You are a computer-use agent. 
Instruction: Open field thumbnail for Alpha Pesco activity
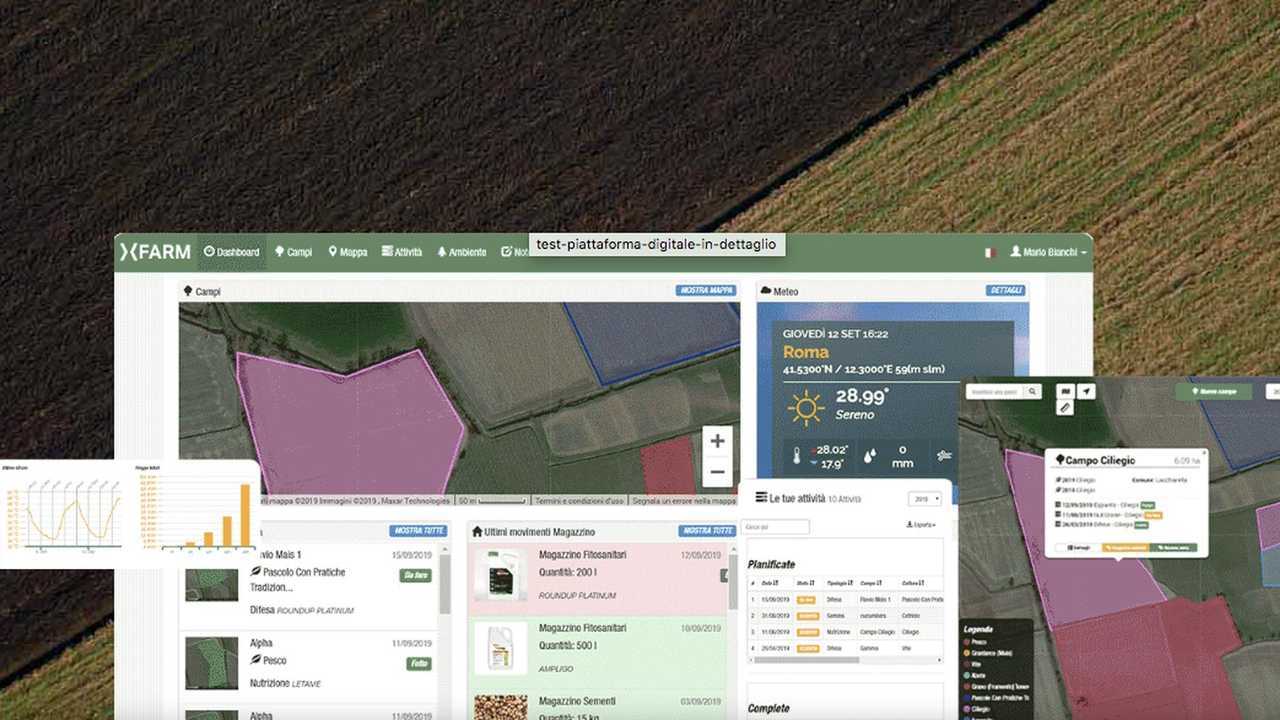pyautogui.click(x=212, y=663)
